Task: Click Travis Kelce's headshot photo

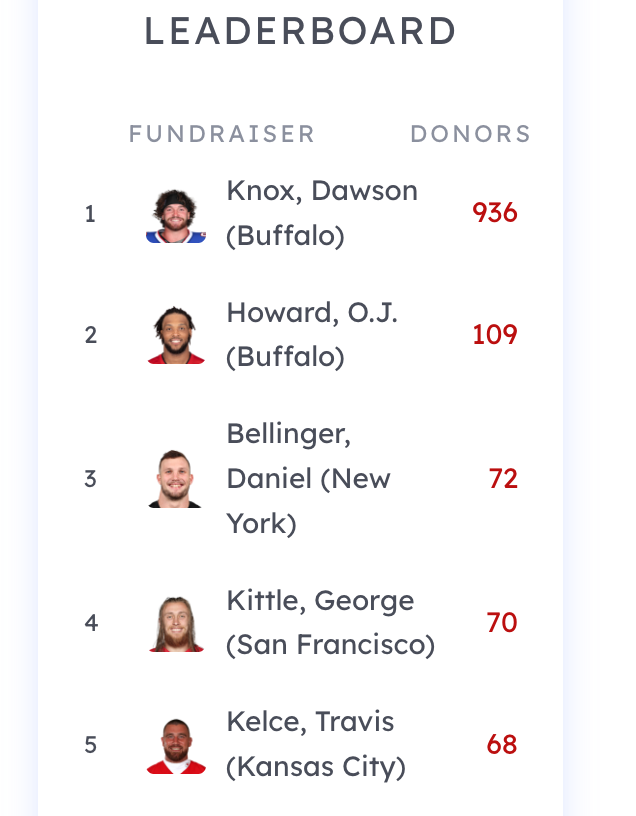Action: coord(176,746)
